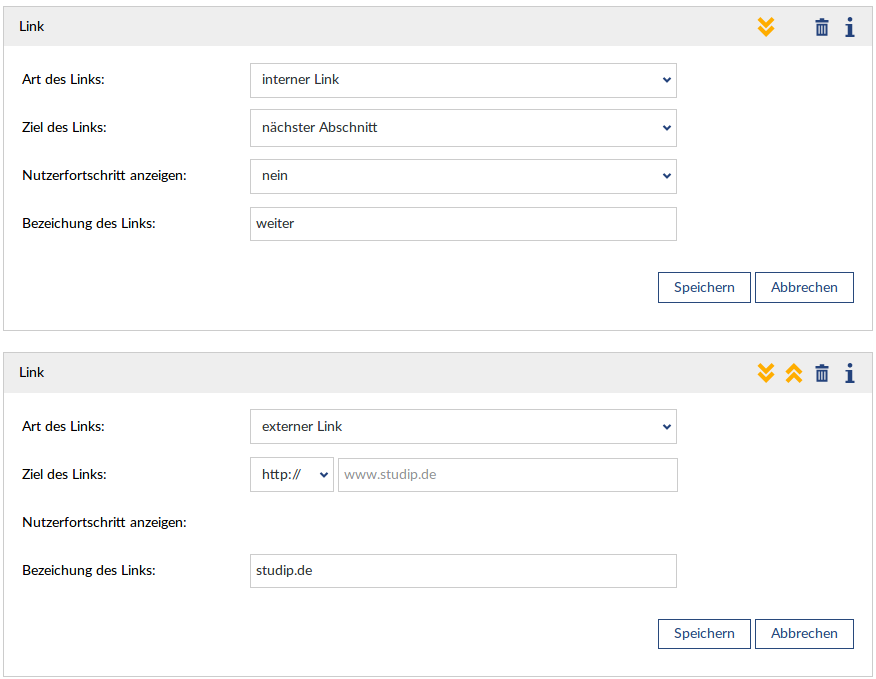Delete the first Link block via trash icon
This screenshot has height=679, width=876.
click(x=822, y=27)
